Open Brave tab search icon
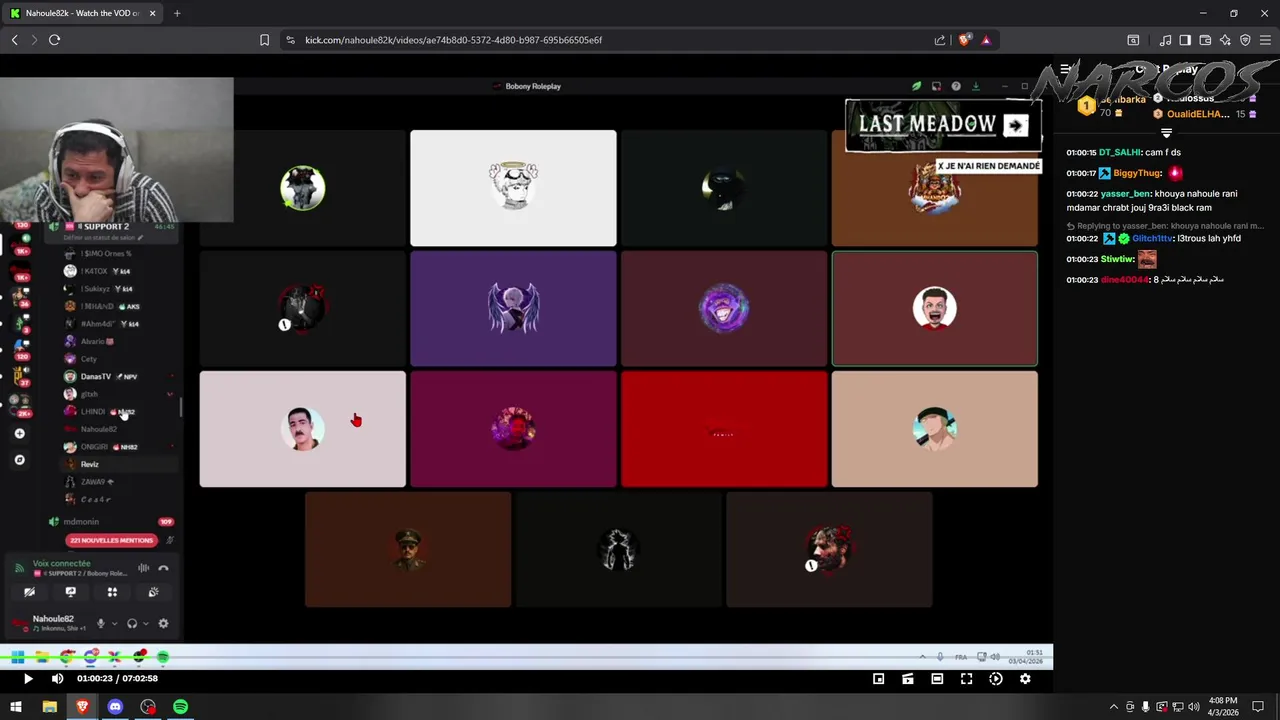Screen dimensions: 1280x720 [x=1133, y=40]
